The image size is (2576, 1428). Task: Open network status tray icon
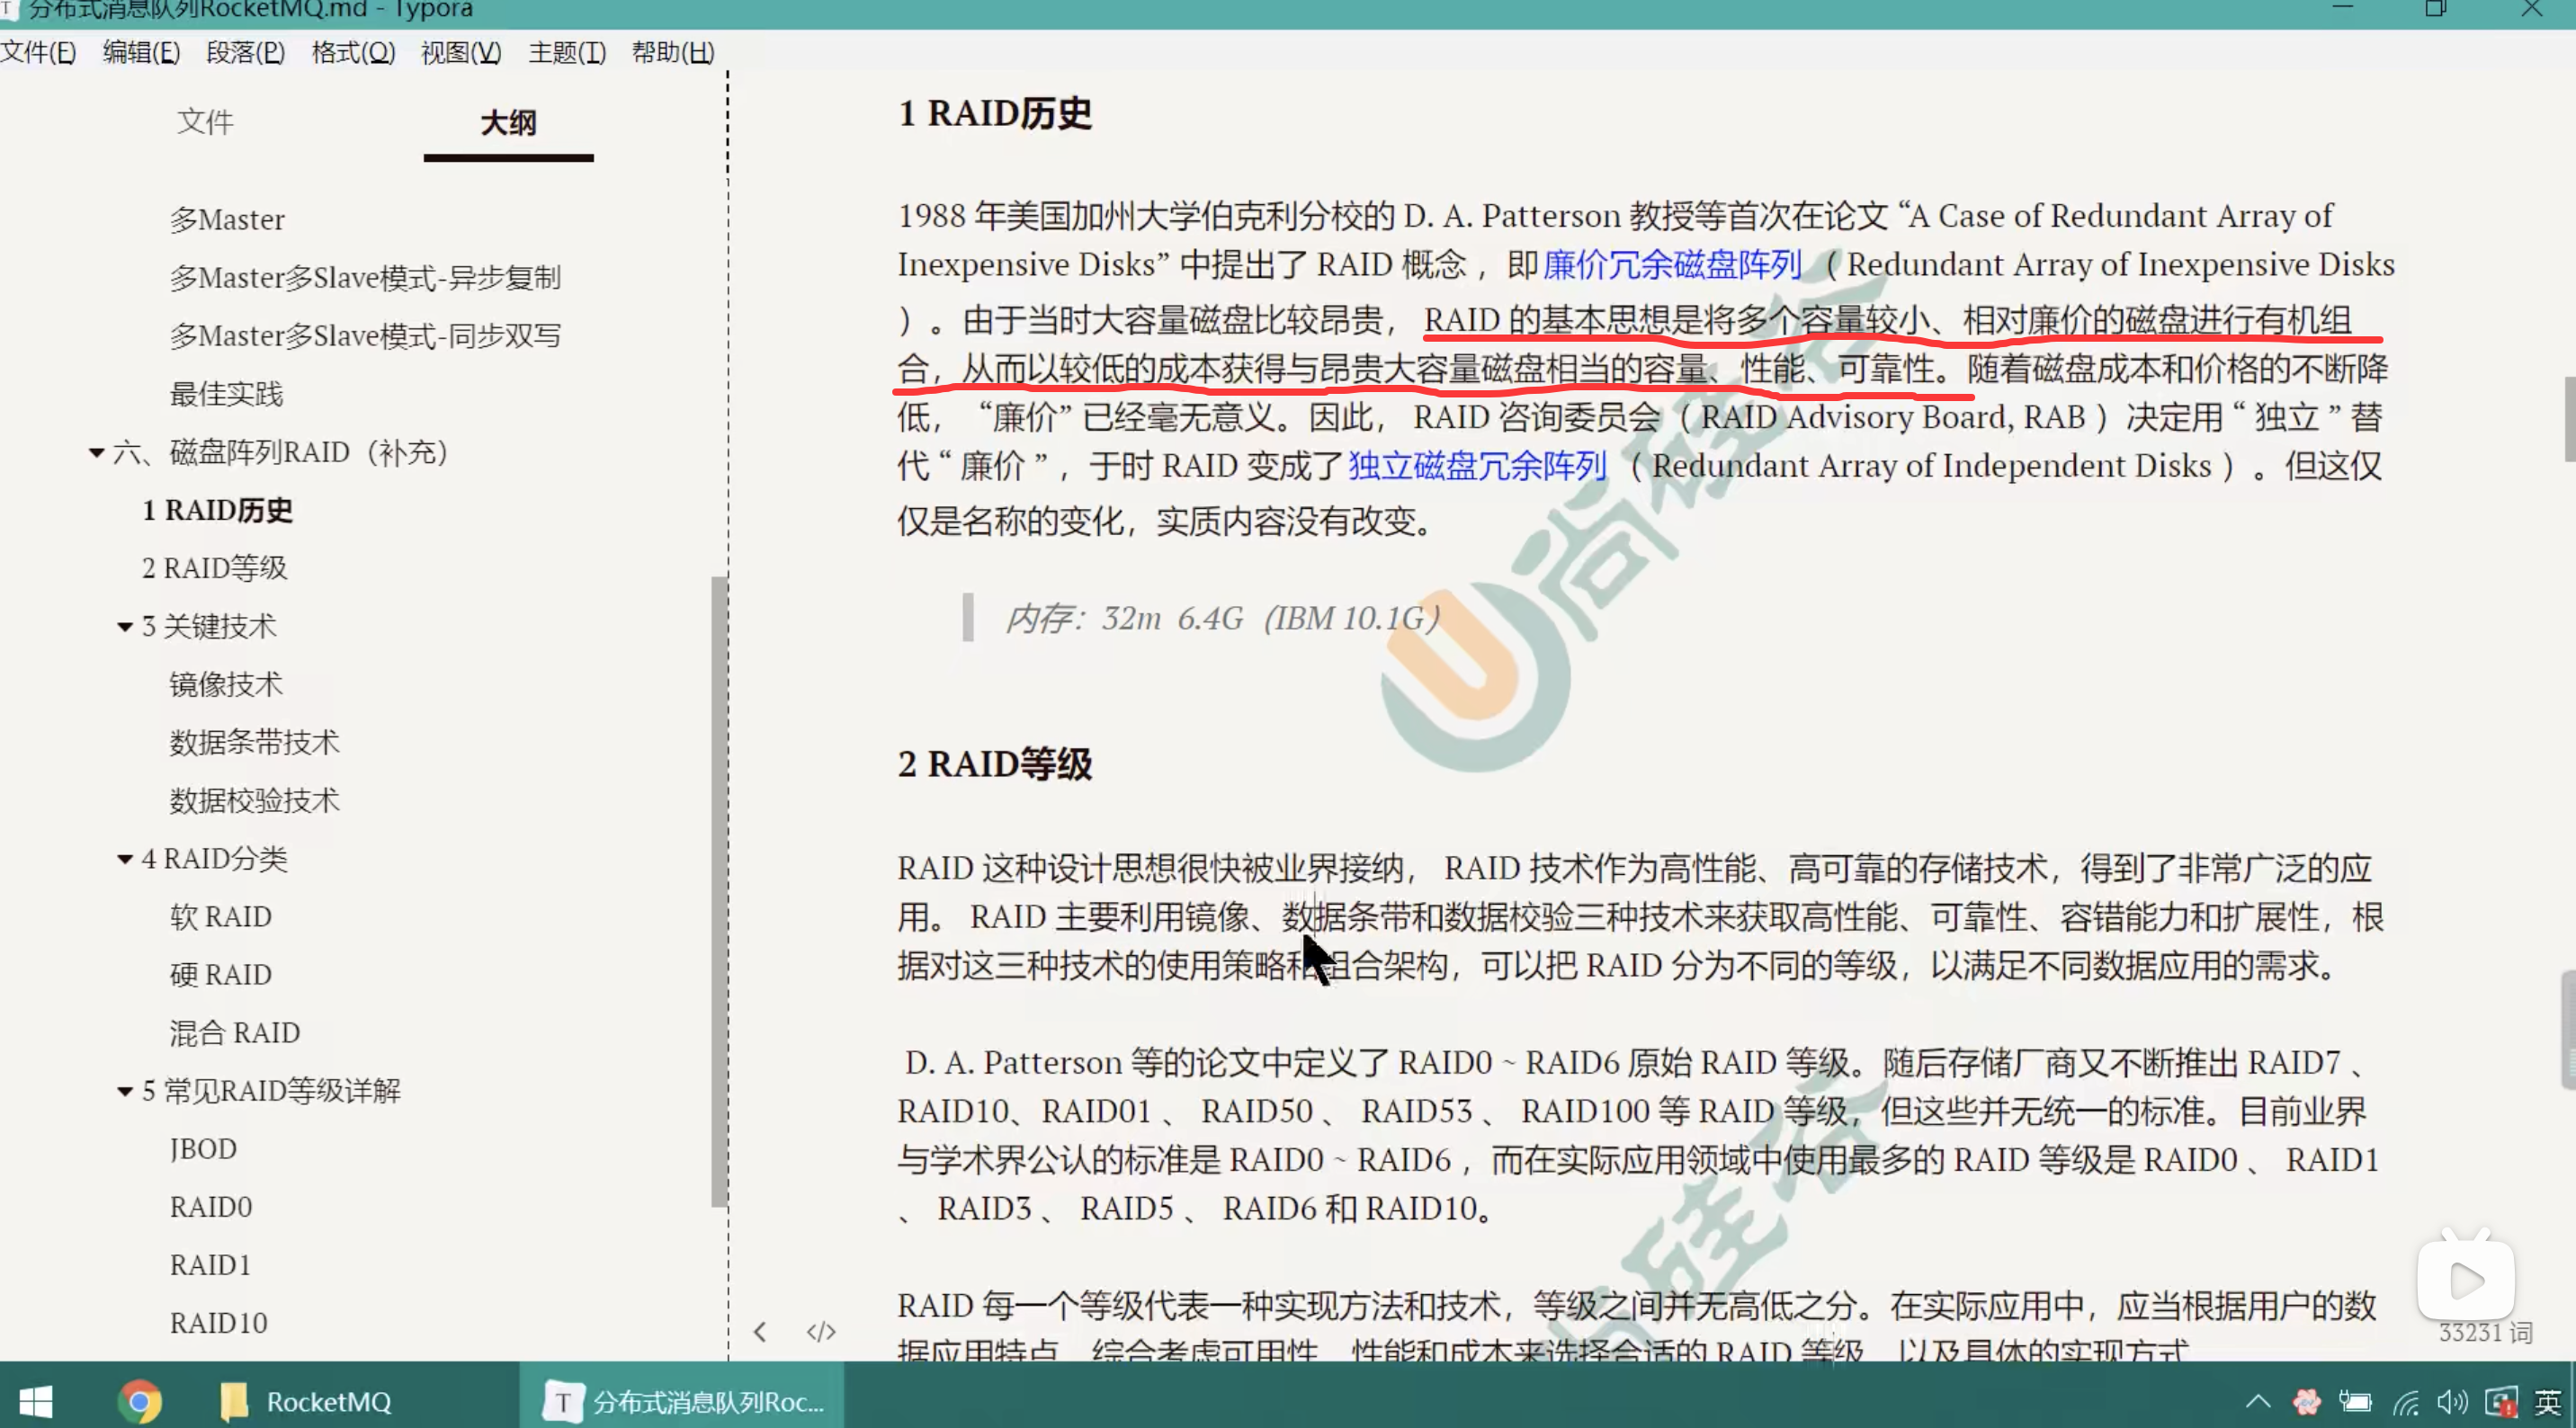[x=2405, y=1401]
